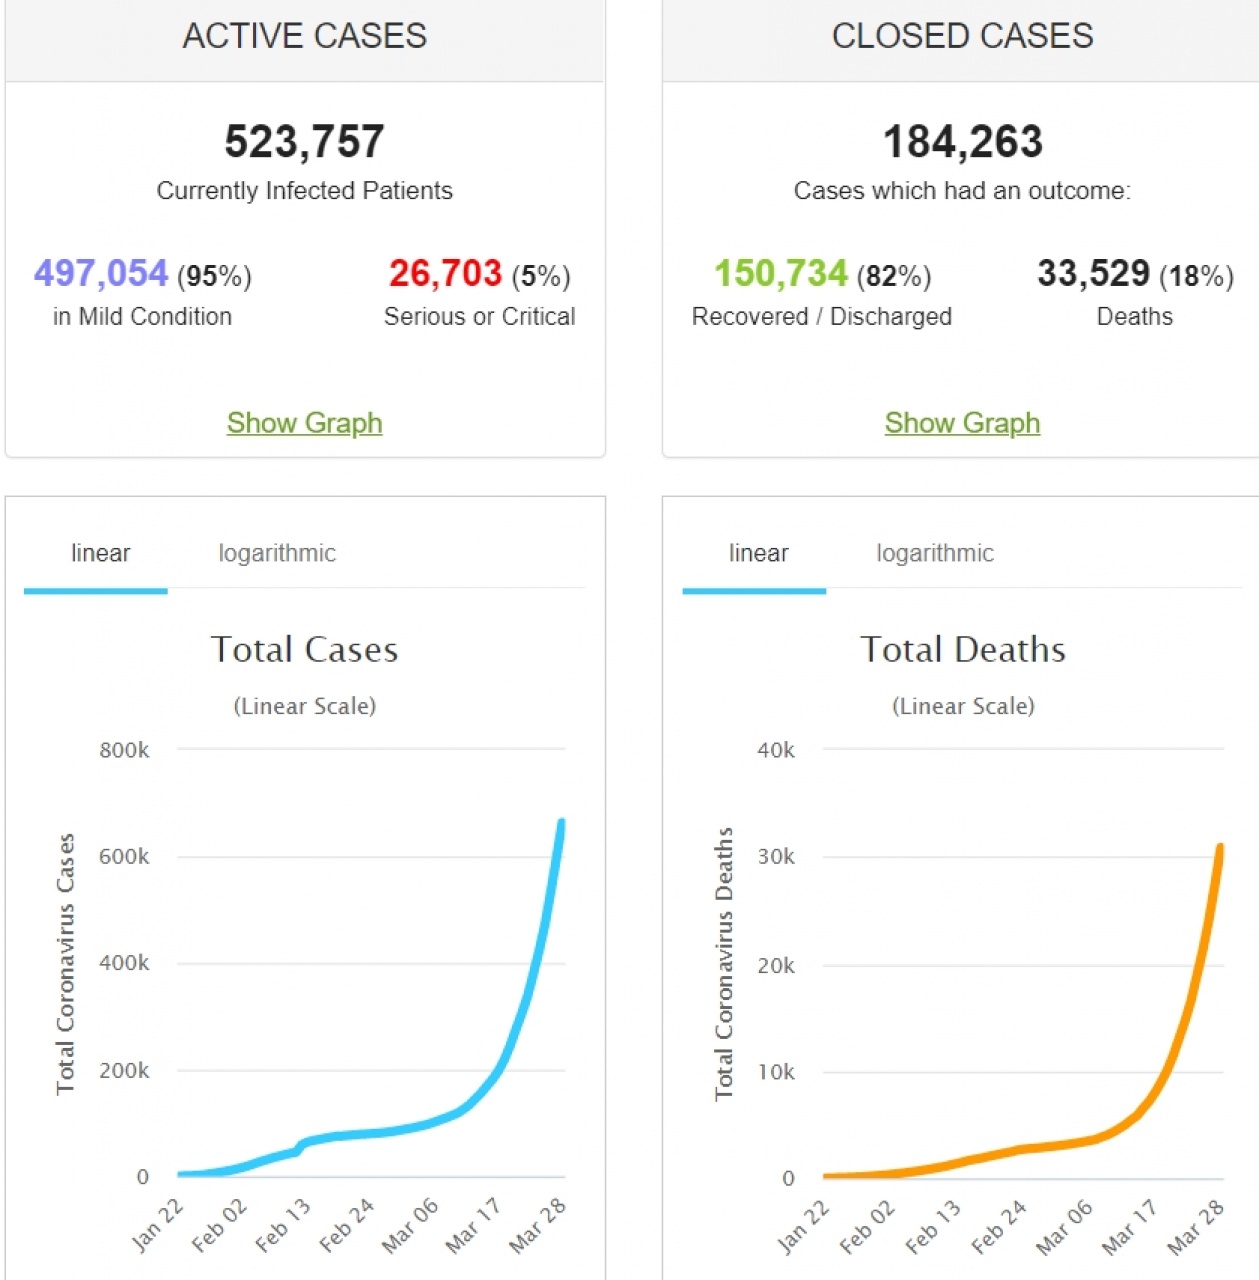Click the Total Deaths chart title
The image size is (1259, 1280).
962,650
